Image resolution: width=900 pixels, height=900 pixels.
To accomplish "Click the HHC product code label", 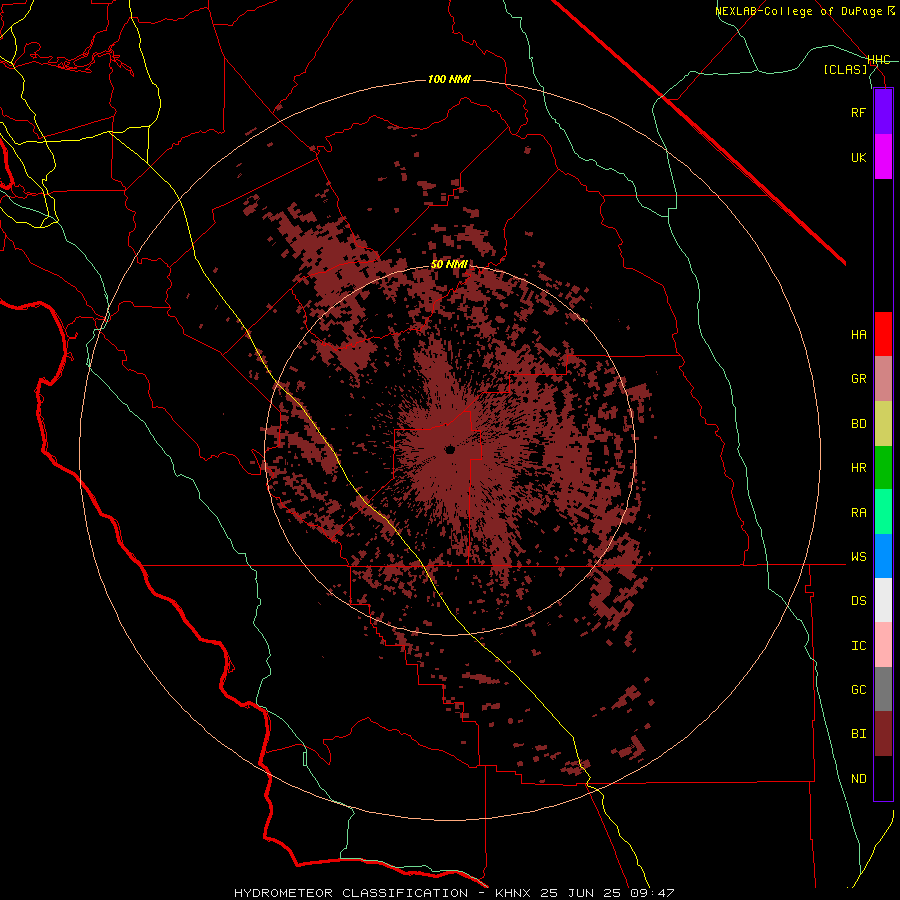I will (x=879, y=60).
